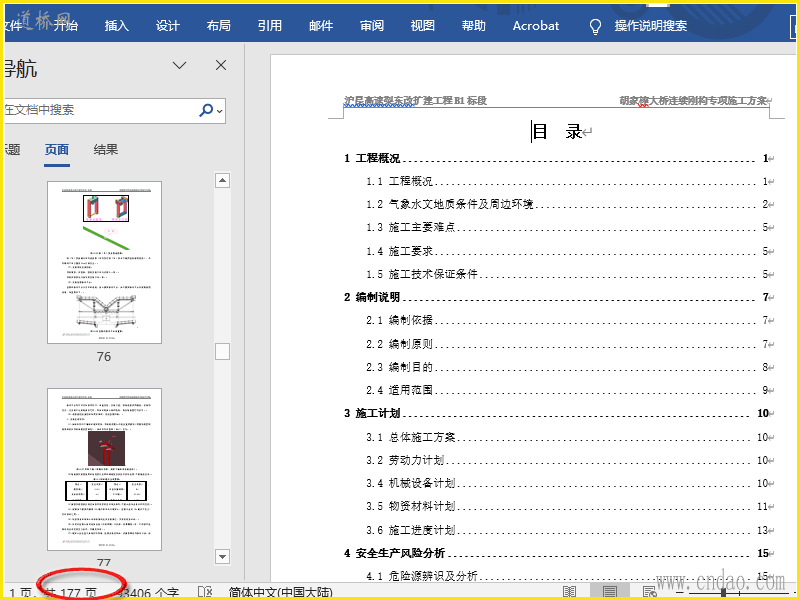Image resolution: width=800 pixels, height=600 pixels.
Task: Click the 操作说明搜索 search box
Action: pos(651,26)
